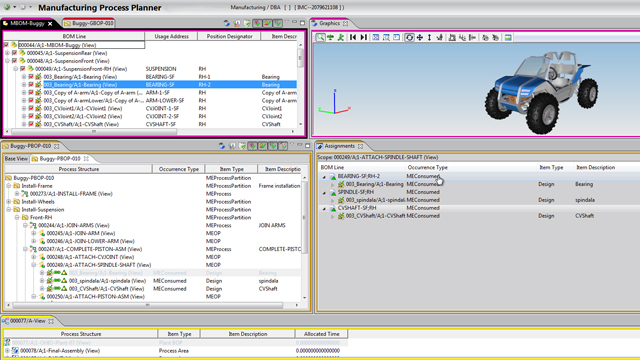The image size is (640, 360).
Task: Select the magnifier zoom tool in Graphics toolbar
Action: click(x=320, y=38)
